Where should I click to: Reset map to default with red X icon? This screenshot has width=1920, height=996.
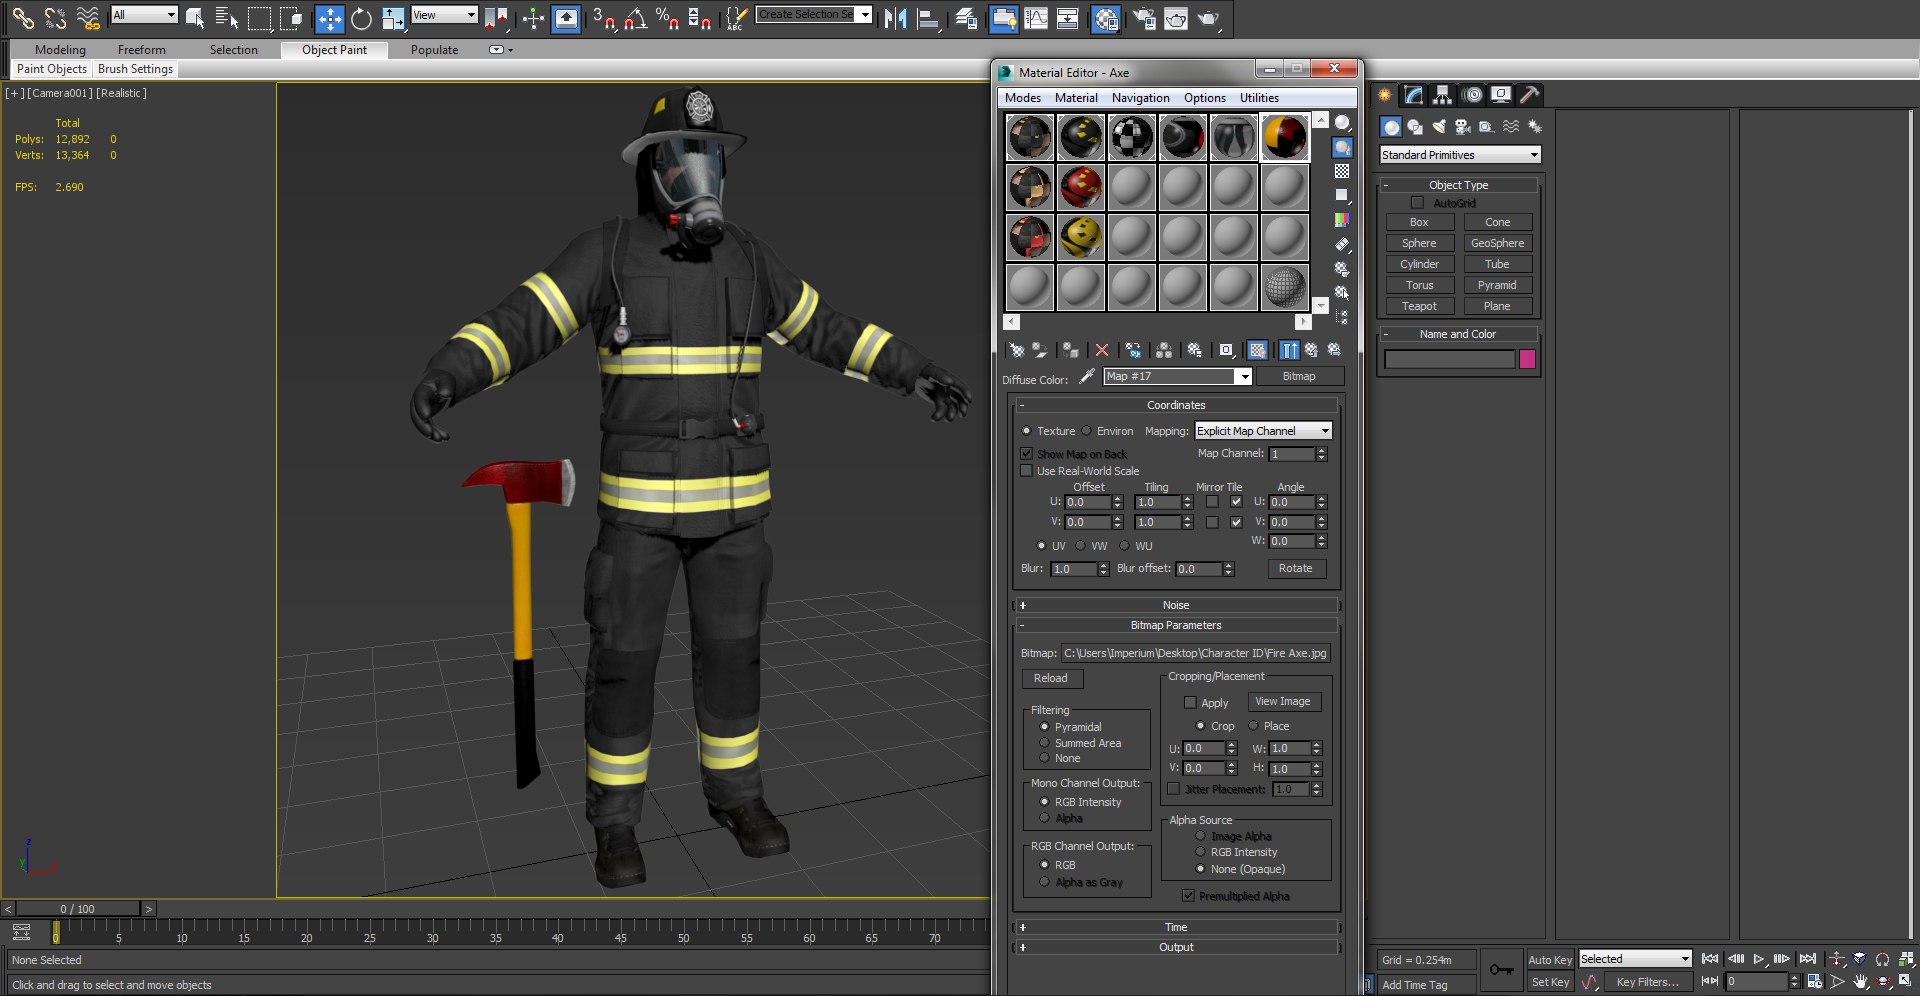[1101, 350]
